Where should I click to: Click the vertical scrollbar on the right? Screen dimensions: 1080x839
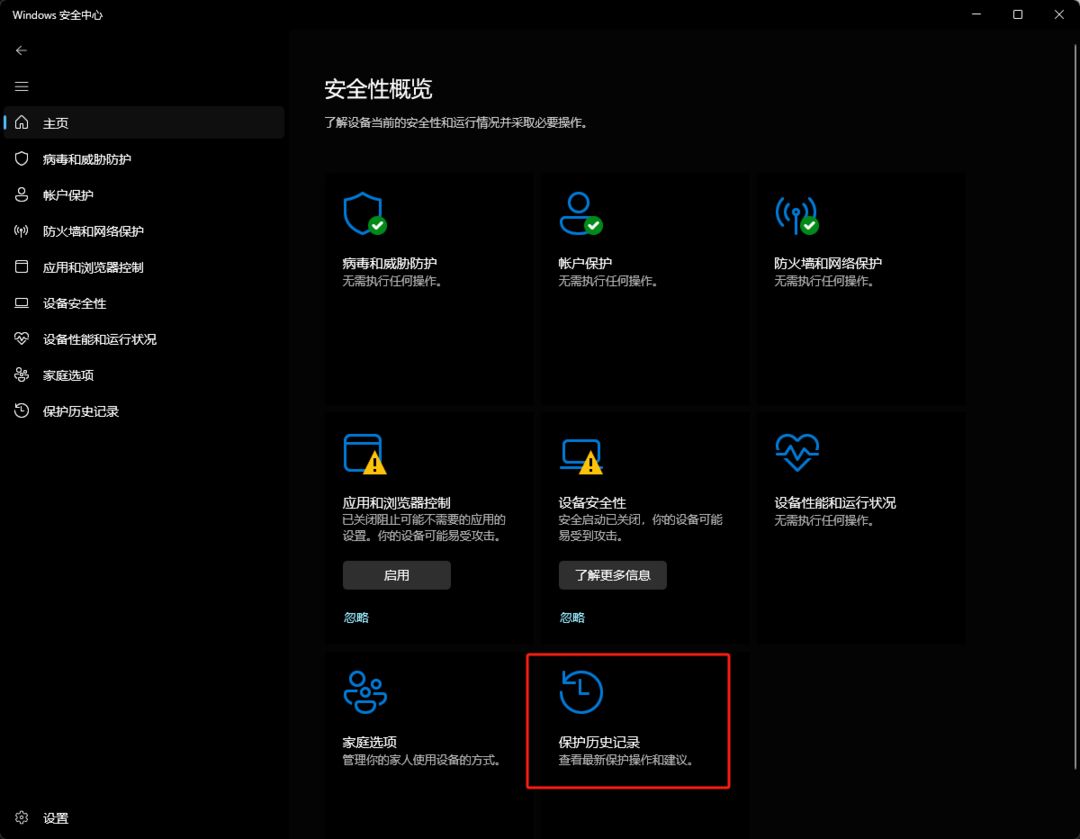click(1075, 406)
